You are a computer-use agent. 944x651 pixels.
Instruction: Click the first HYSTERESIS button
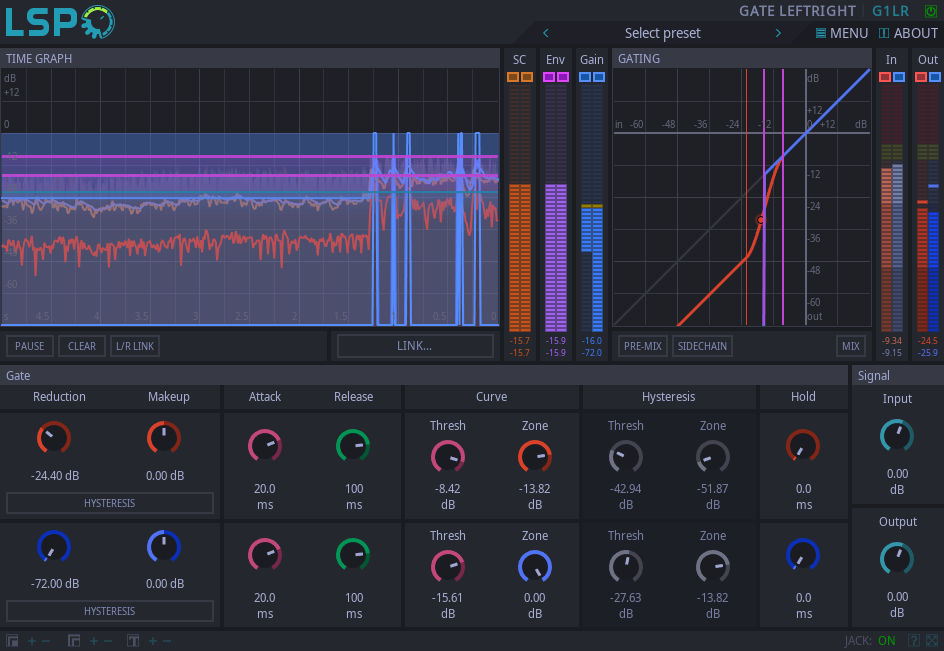coord(110,503)
